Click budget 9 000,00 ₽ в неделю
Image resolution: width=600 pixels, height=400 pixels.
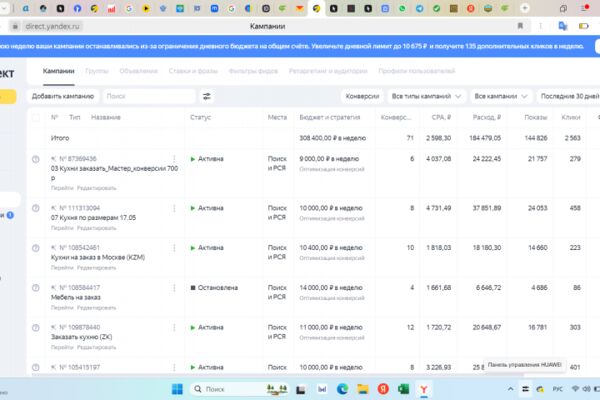[x=329, y=159]
